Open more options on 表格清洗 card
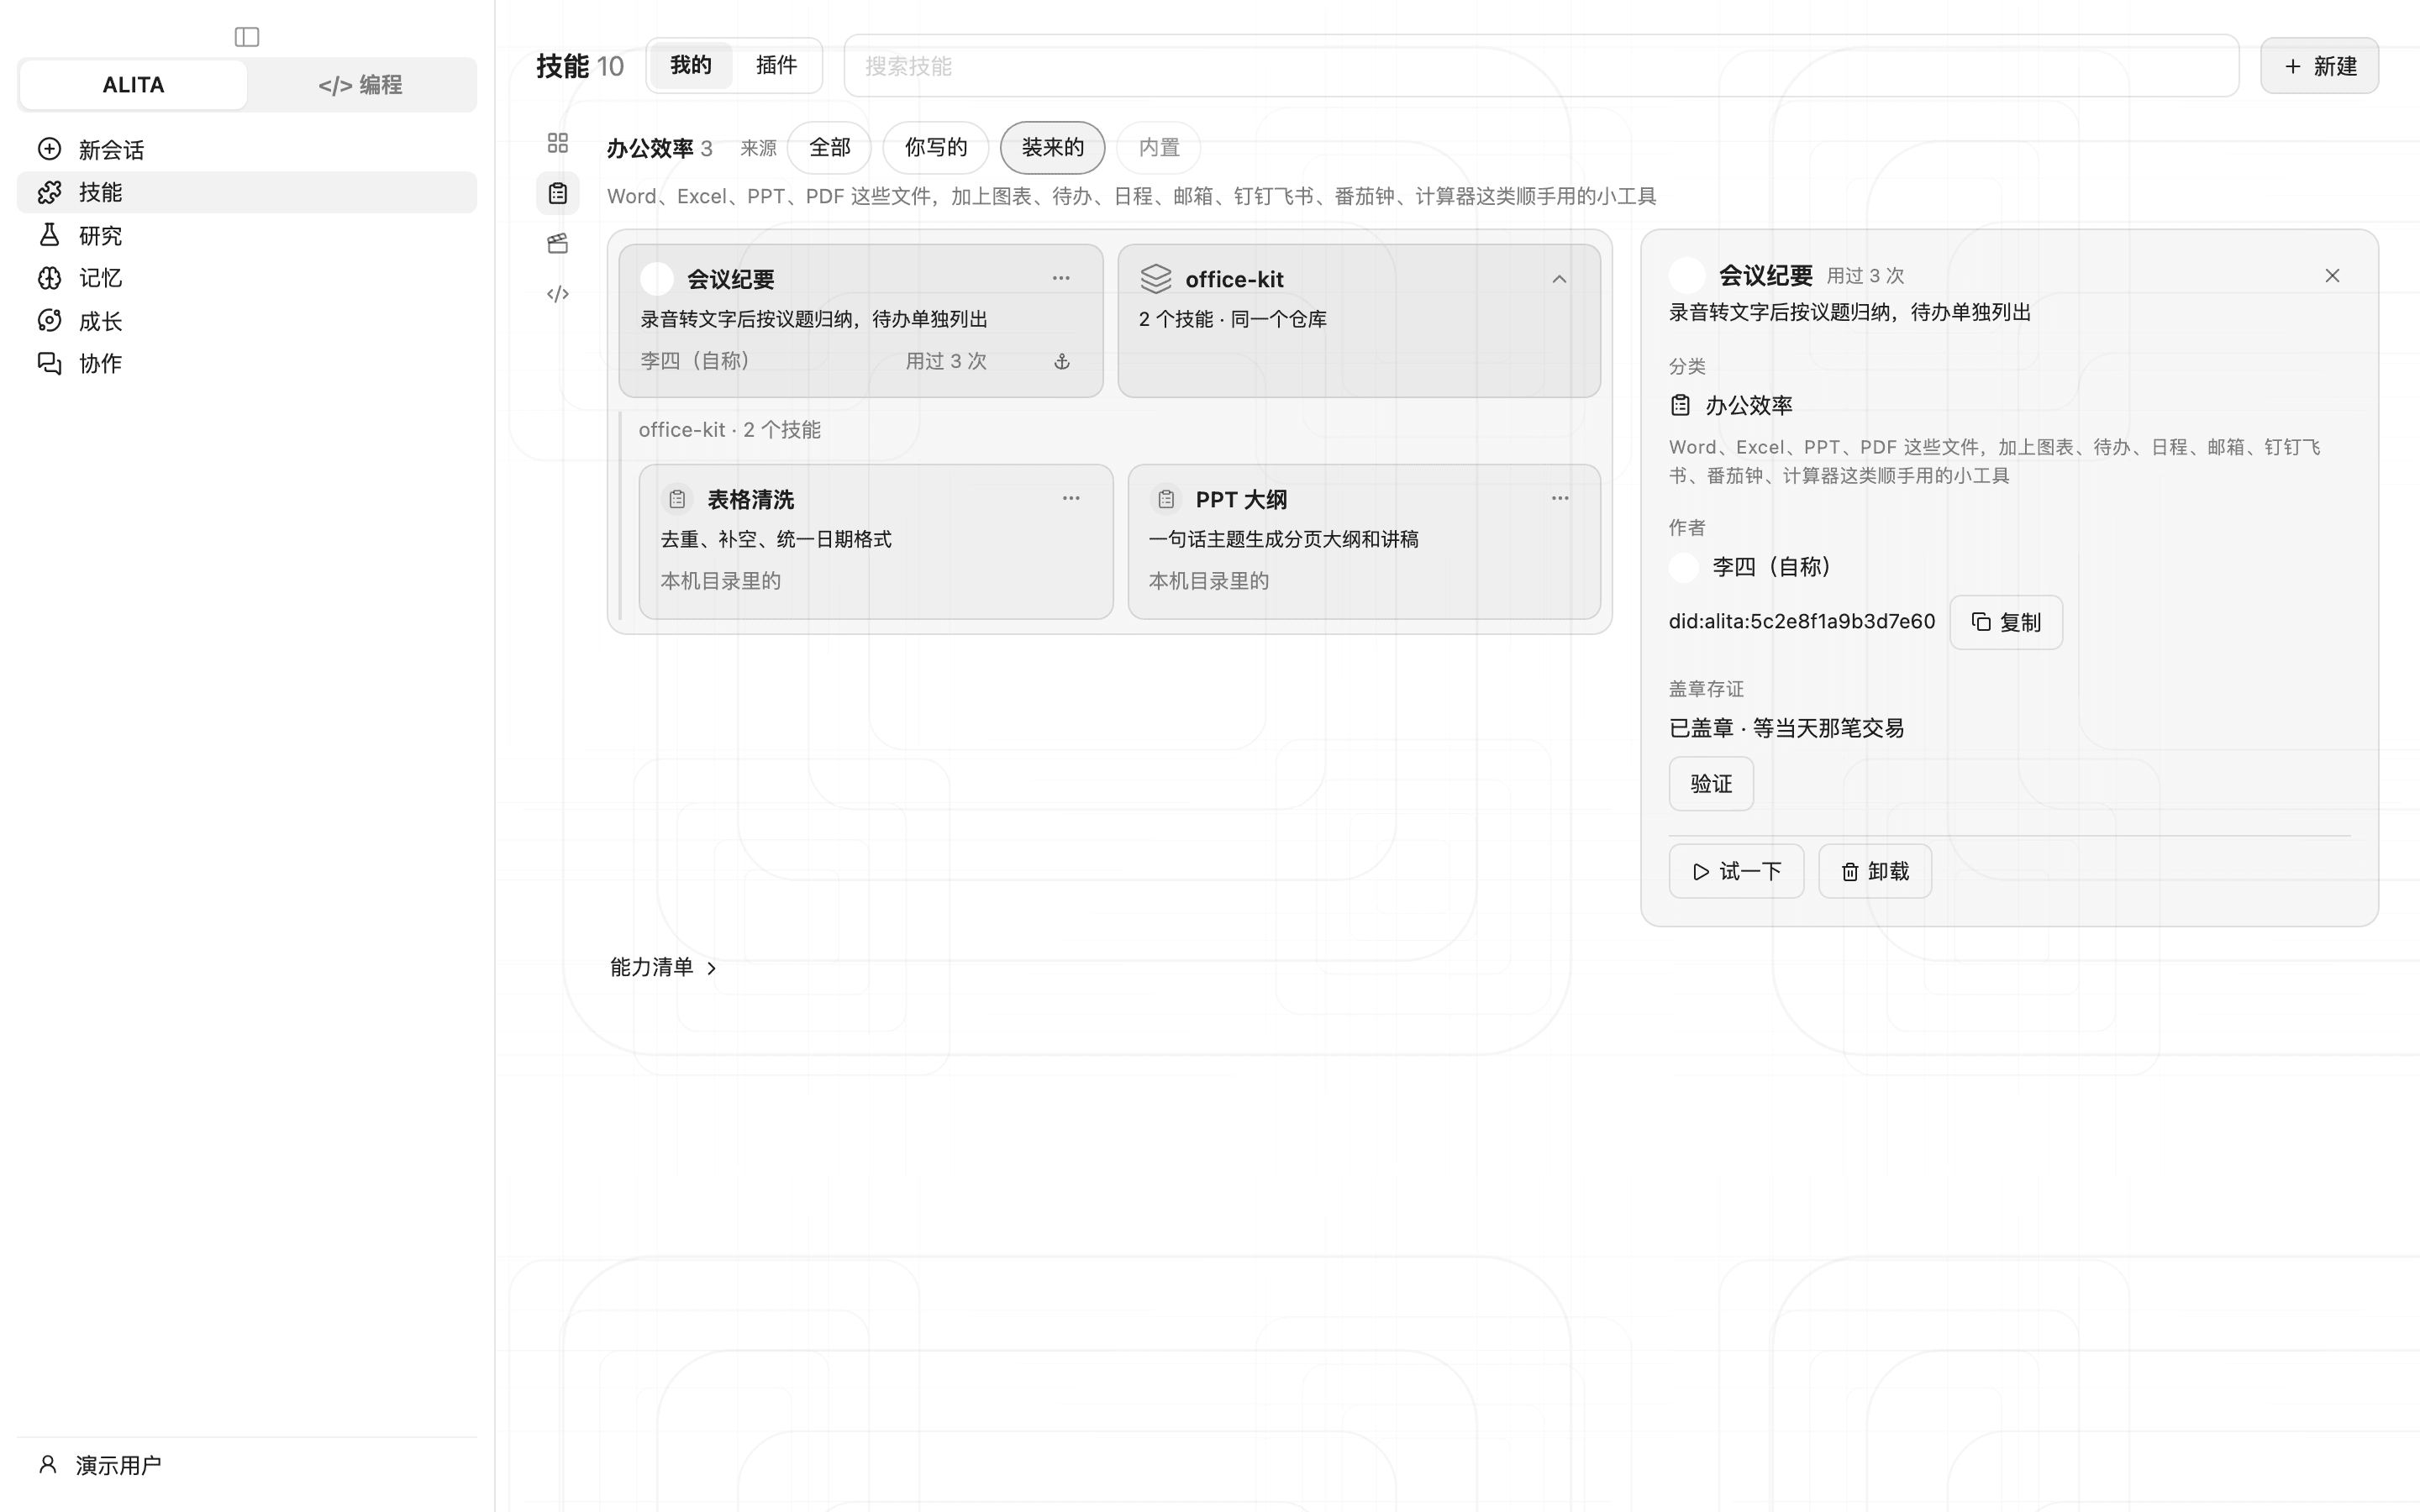This screenshot has width=2420, height=1512. [x=1071, y=498]
